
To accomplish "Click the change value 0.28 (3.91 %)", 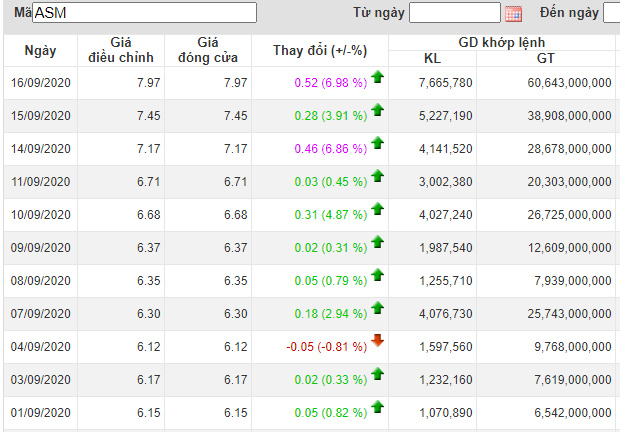I will (331, 116).
